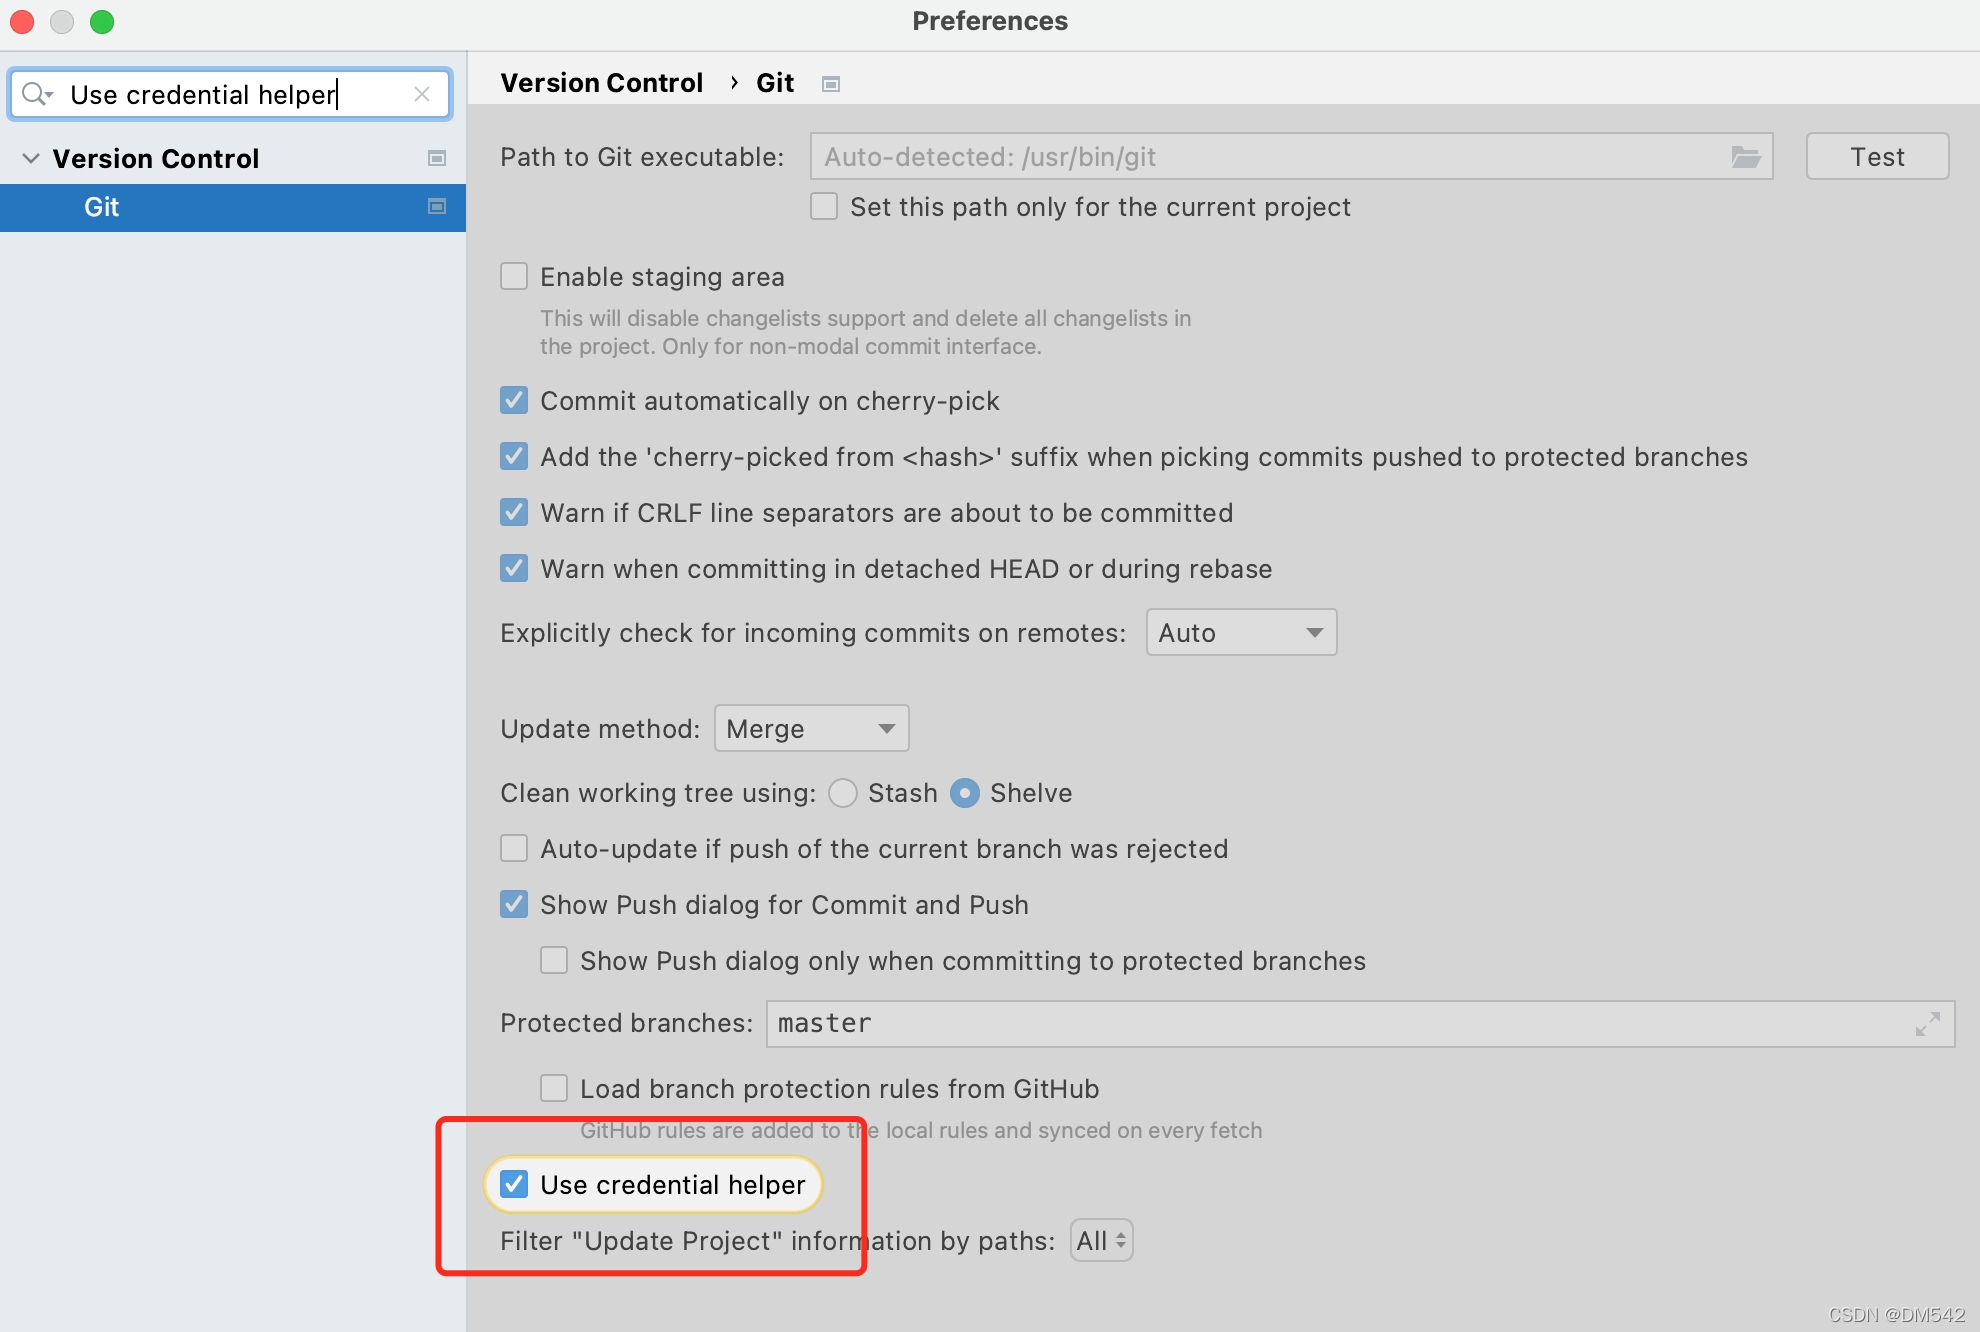Click the small square icon beside Version Control
Viewport: 1980px width, 1332px height.
[x=437, y=158]
